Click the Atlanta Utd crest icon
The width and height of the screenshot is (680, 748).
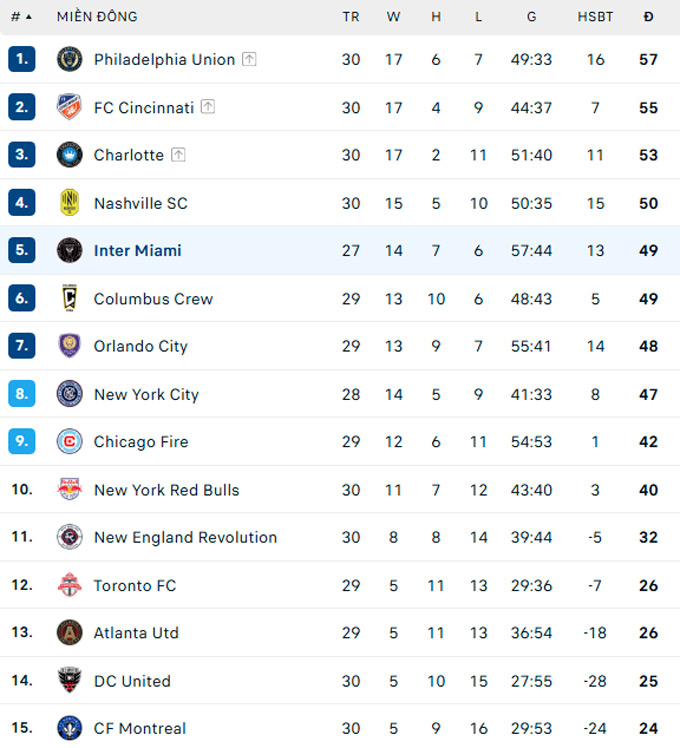tap(69, 633)
